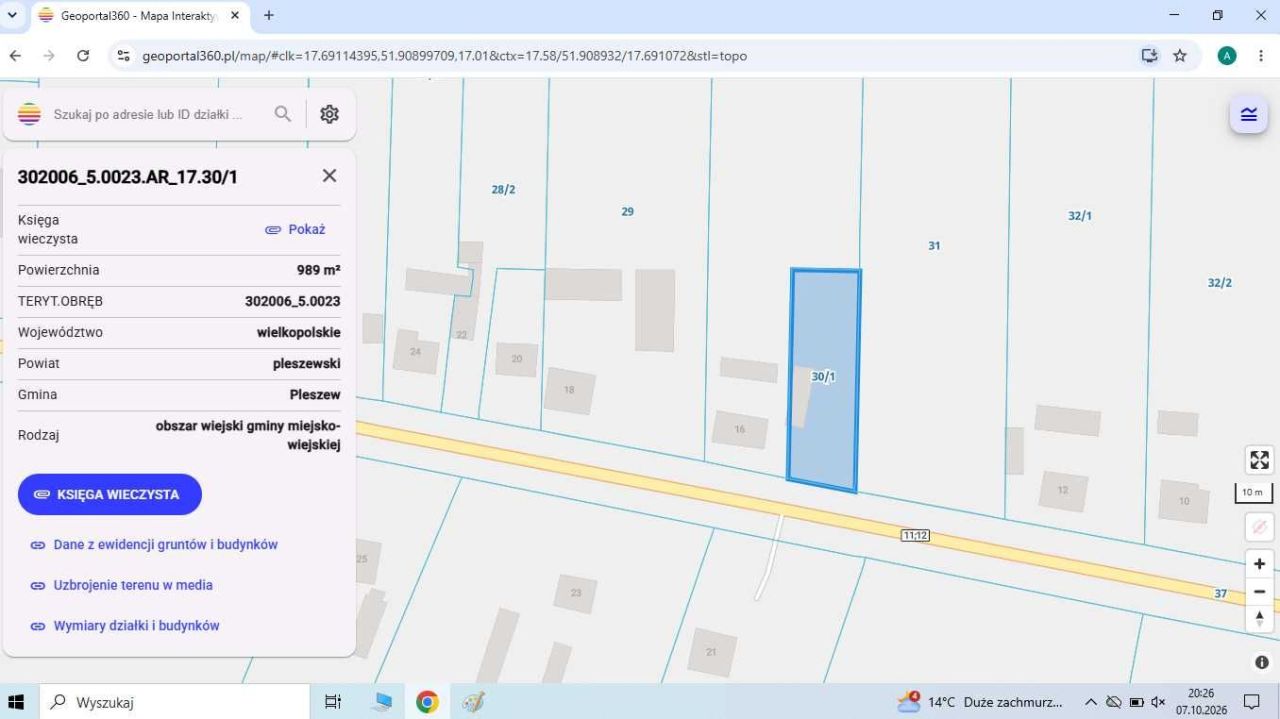1280x719 pixels.
Task: Open weather widget 14°C on taskbar
Action: (980, 702)
